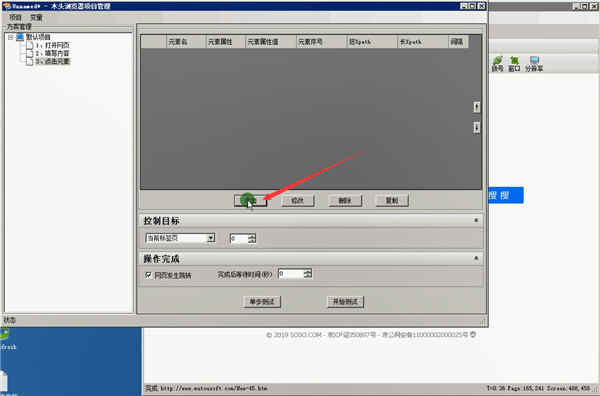Screen dimensions: 600x396
Task: Click the page icon of step 2 in the tree
Action: (29, 53)
